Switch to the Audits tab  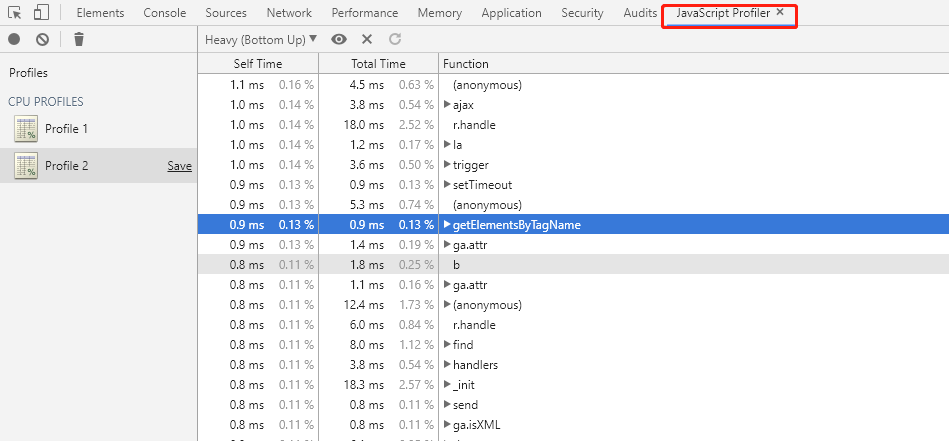point(640,13)
